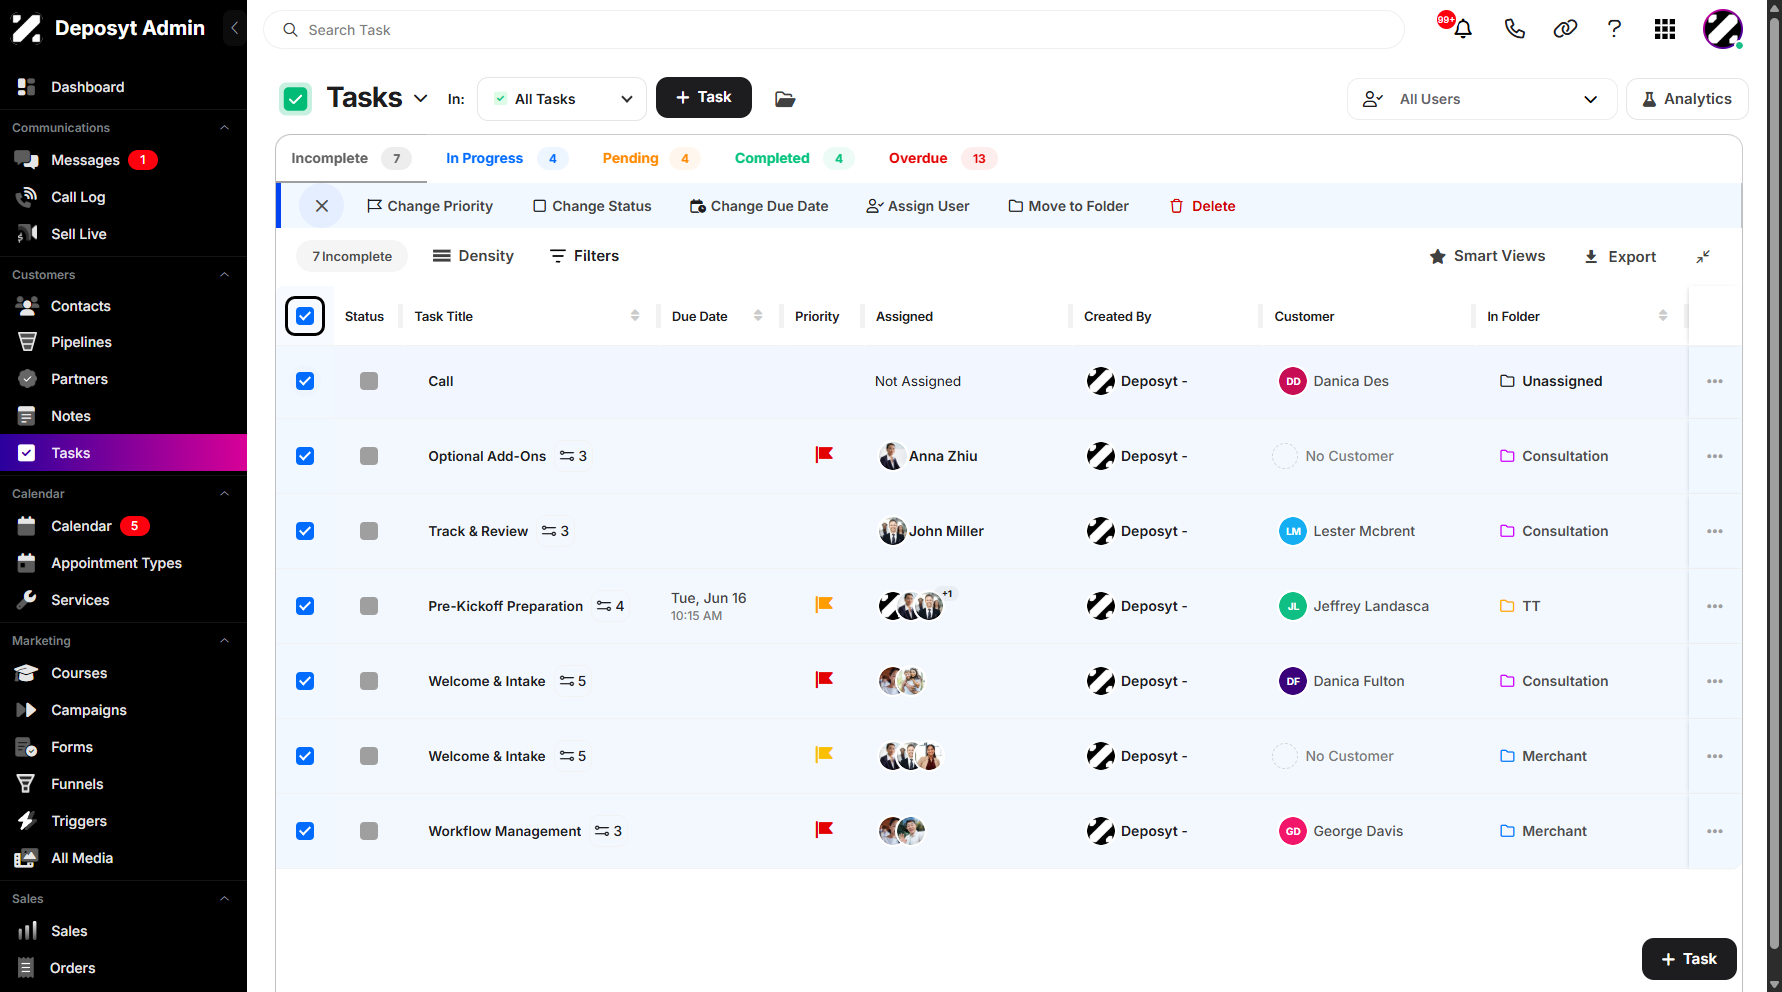
Task: Open row options for the Call task
Action: [1715, 381]
